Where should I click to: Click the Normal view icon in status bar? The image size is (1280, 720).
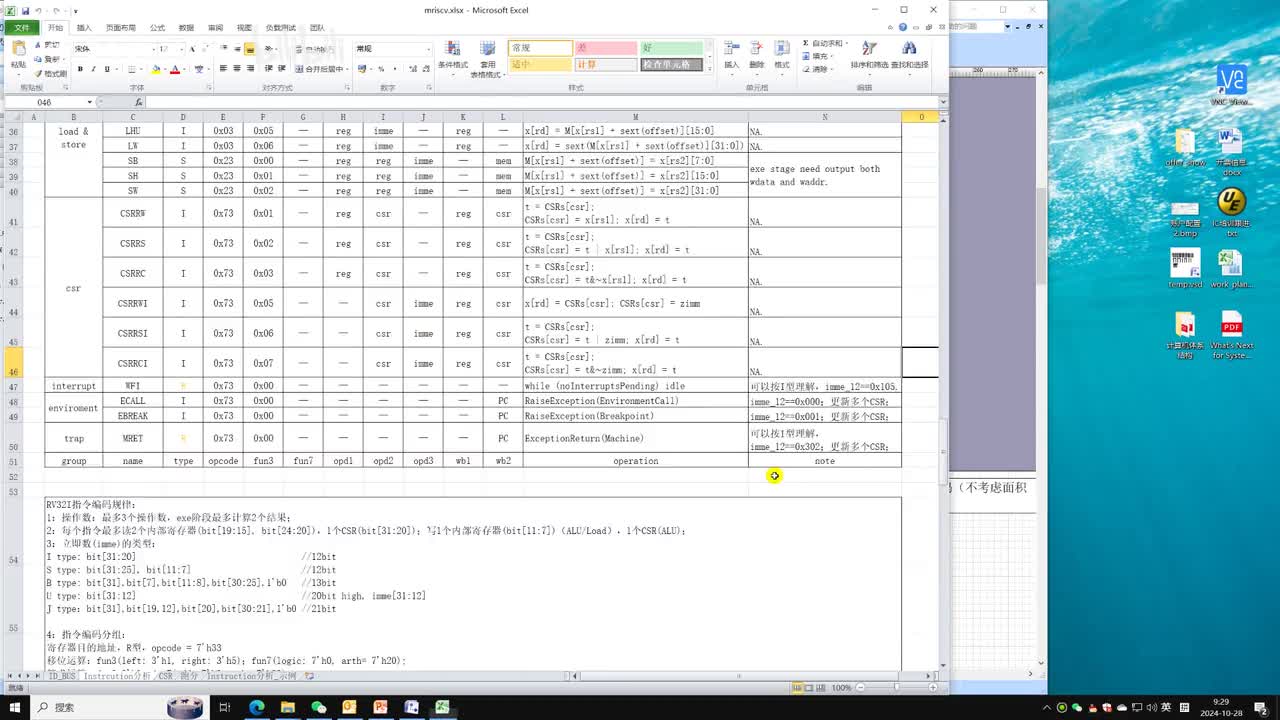(x=797, y=688)
